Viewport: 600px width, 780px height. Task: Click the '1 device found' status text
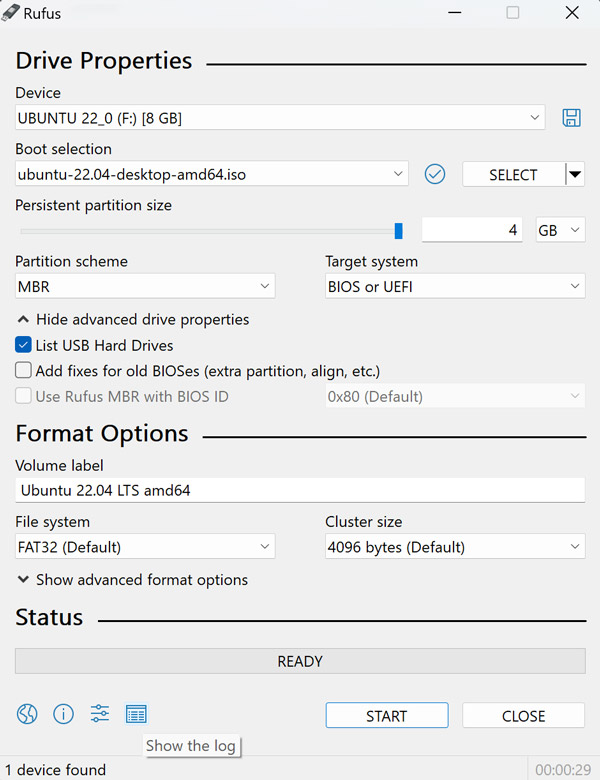(55, 770)
